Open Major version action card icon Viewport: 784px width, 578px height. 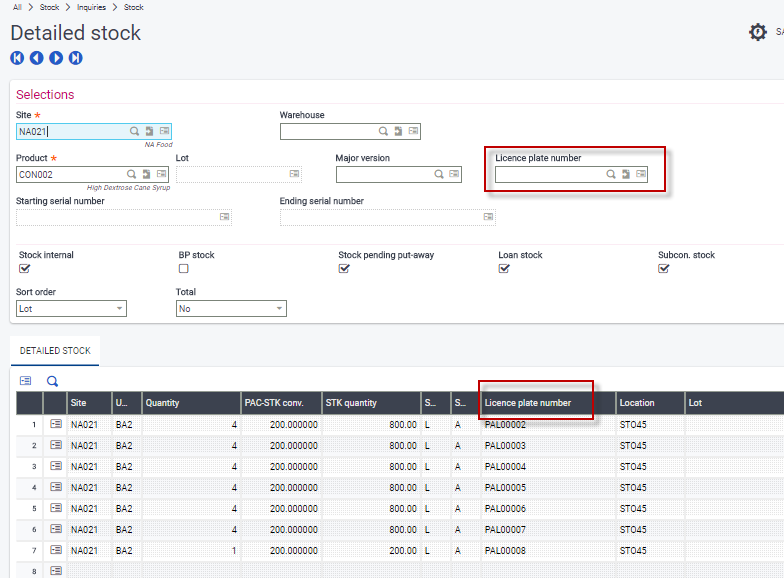454,174
